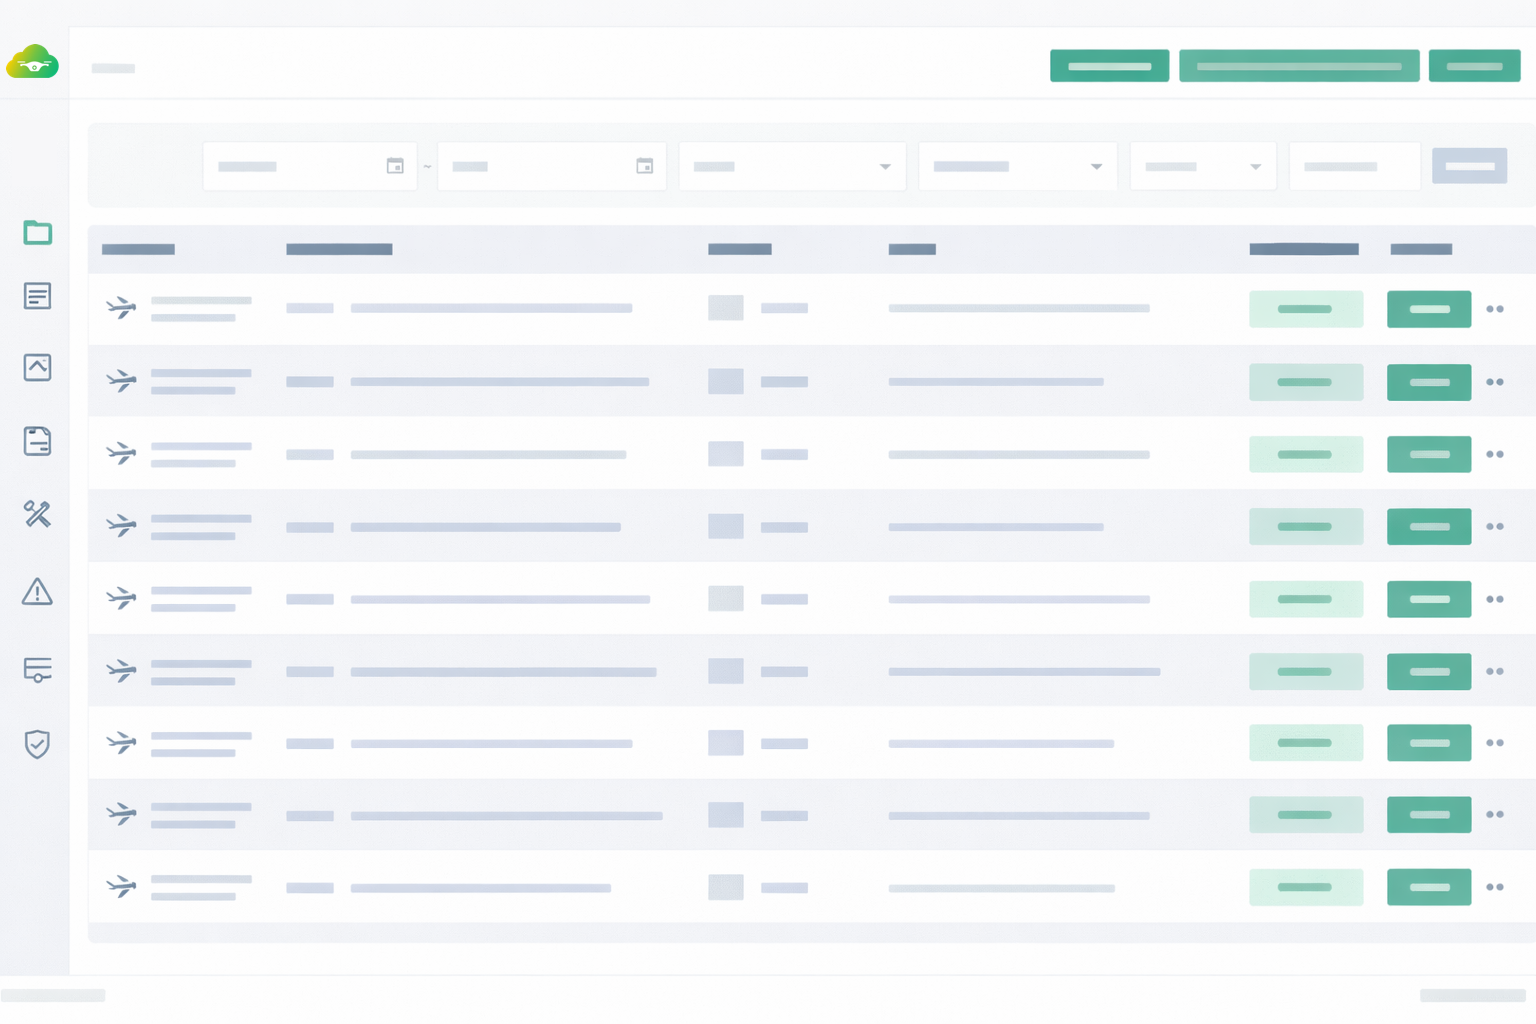The width and height of the screenshot is (1536, 1024).
Task: Open the save file icon in sidebar
Action: [37, 441]
